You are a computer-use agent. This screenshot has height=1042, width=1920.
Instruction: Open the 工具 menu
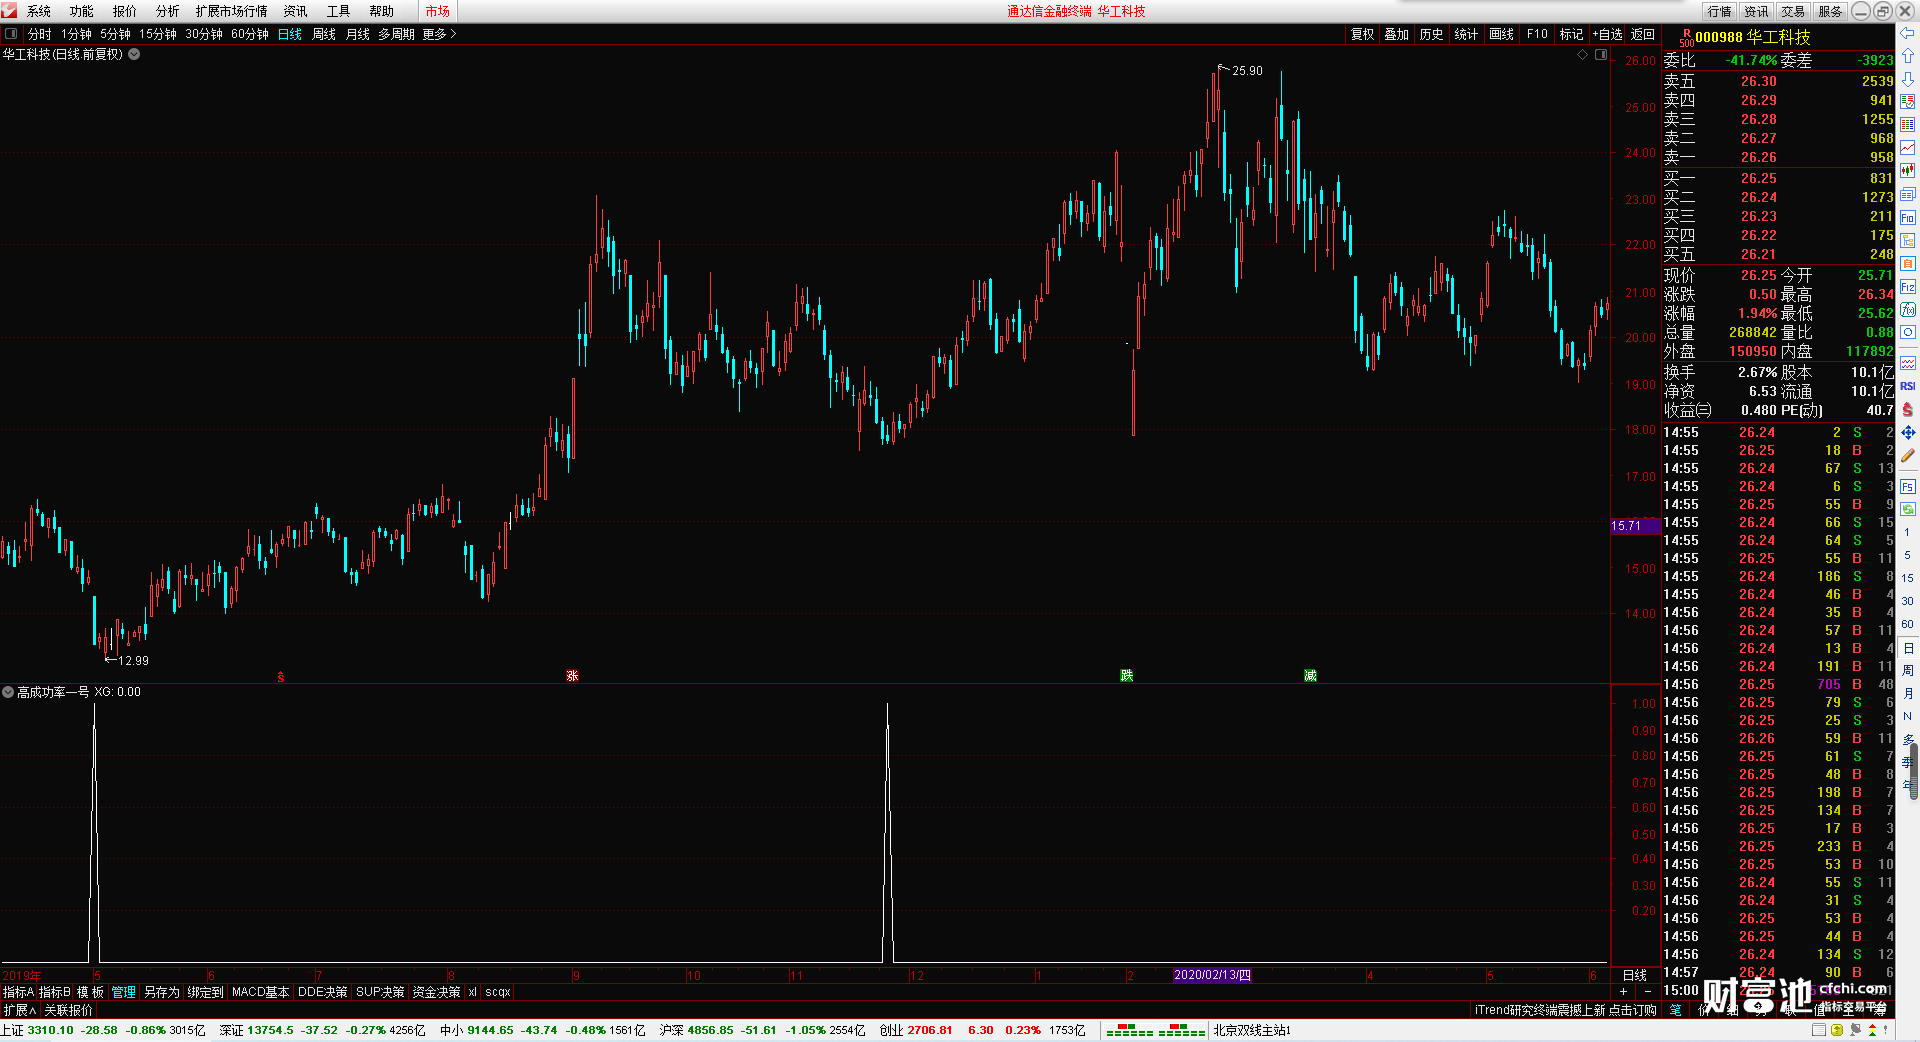[x=339, y=11]
